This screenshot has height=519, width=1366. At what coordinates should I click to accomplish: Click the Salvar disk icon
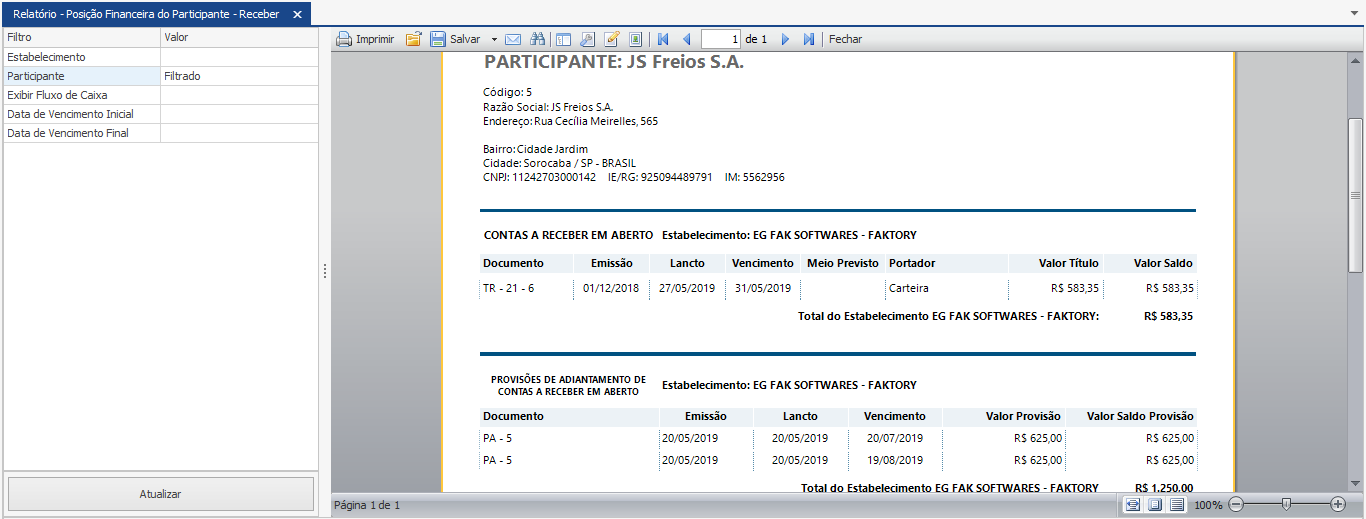click(x=438, y=39)
